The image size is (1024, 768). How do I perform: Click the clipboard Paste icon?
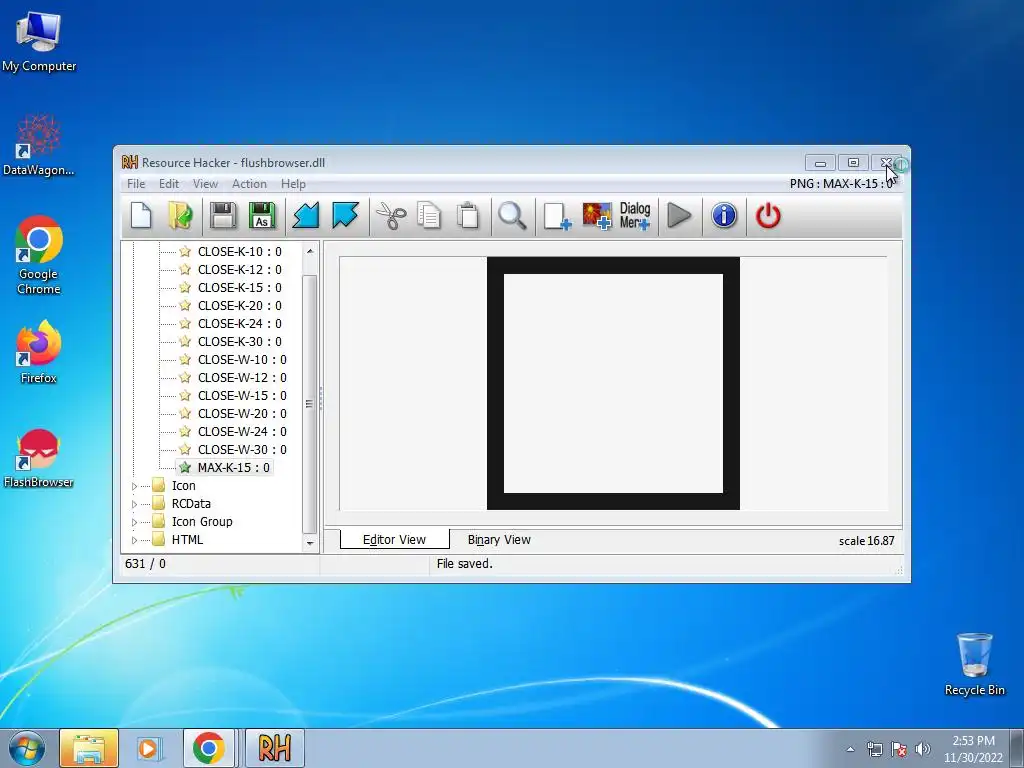[468, 216]
